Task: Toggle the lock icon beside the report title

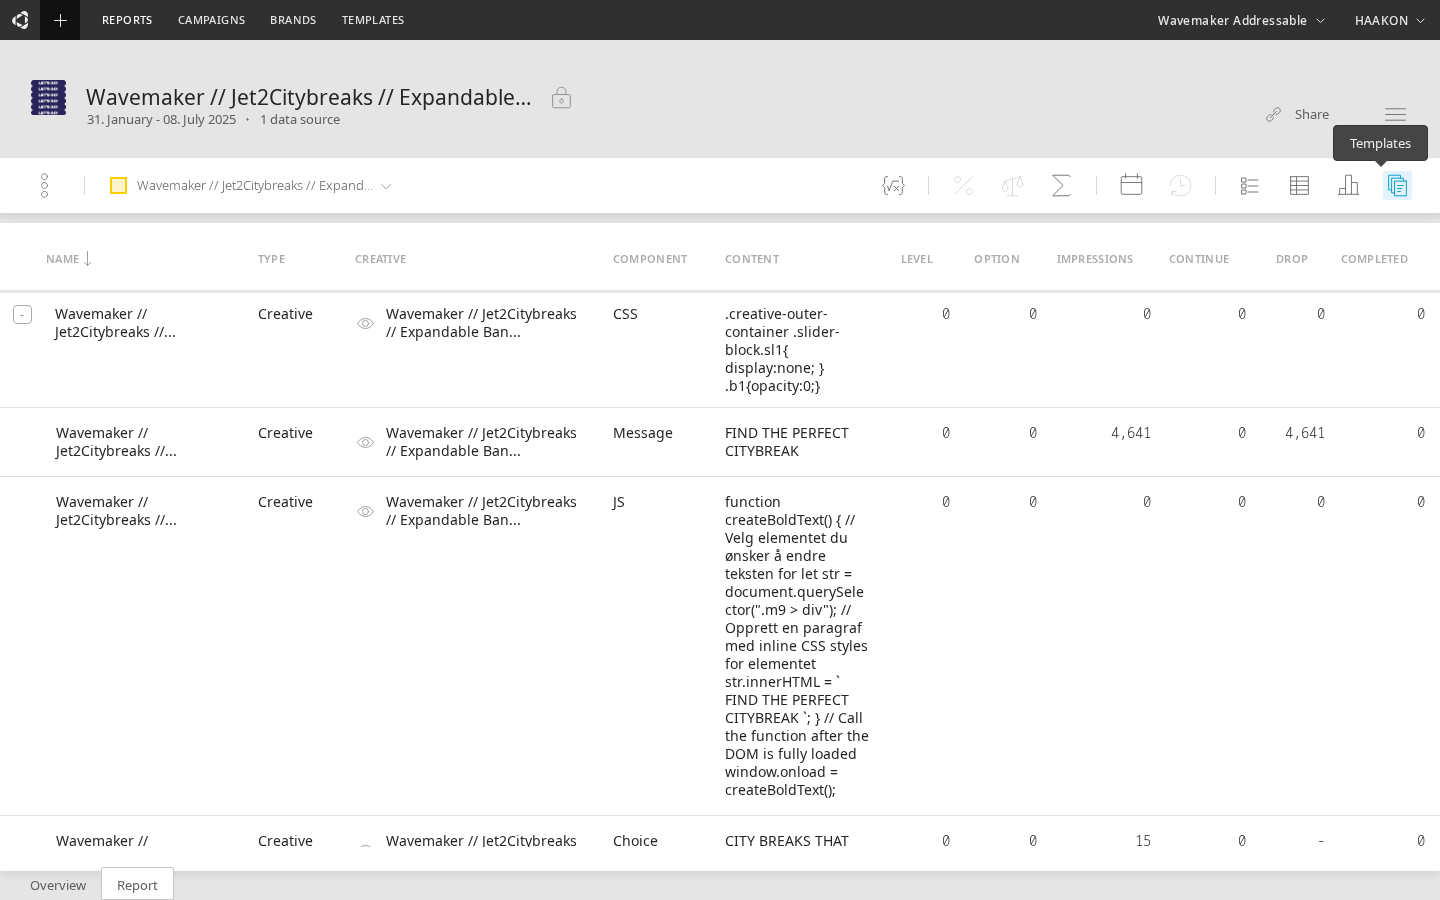Action: tap(561, 98)
